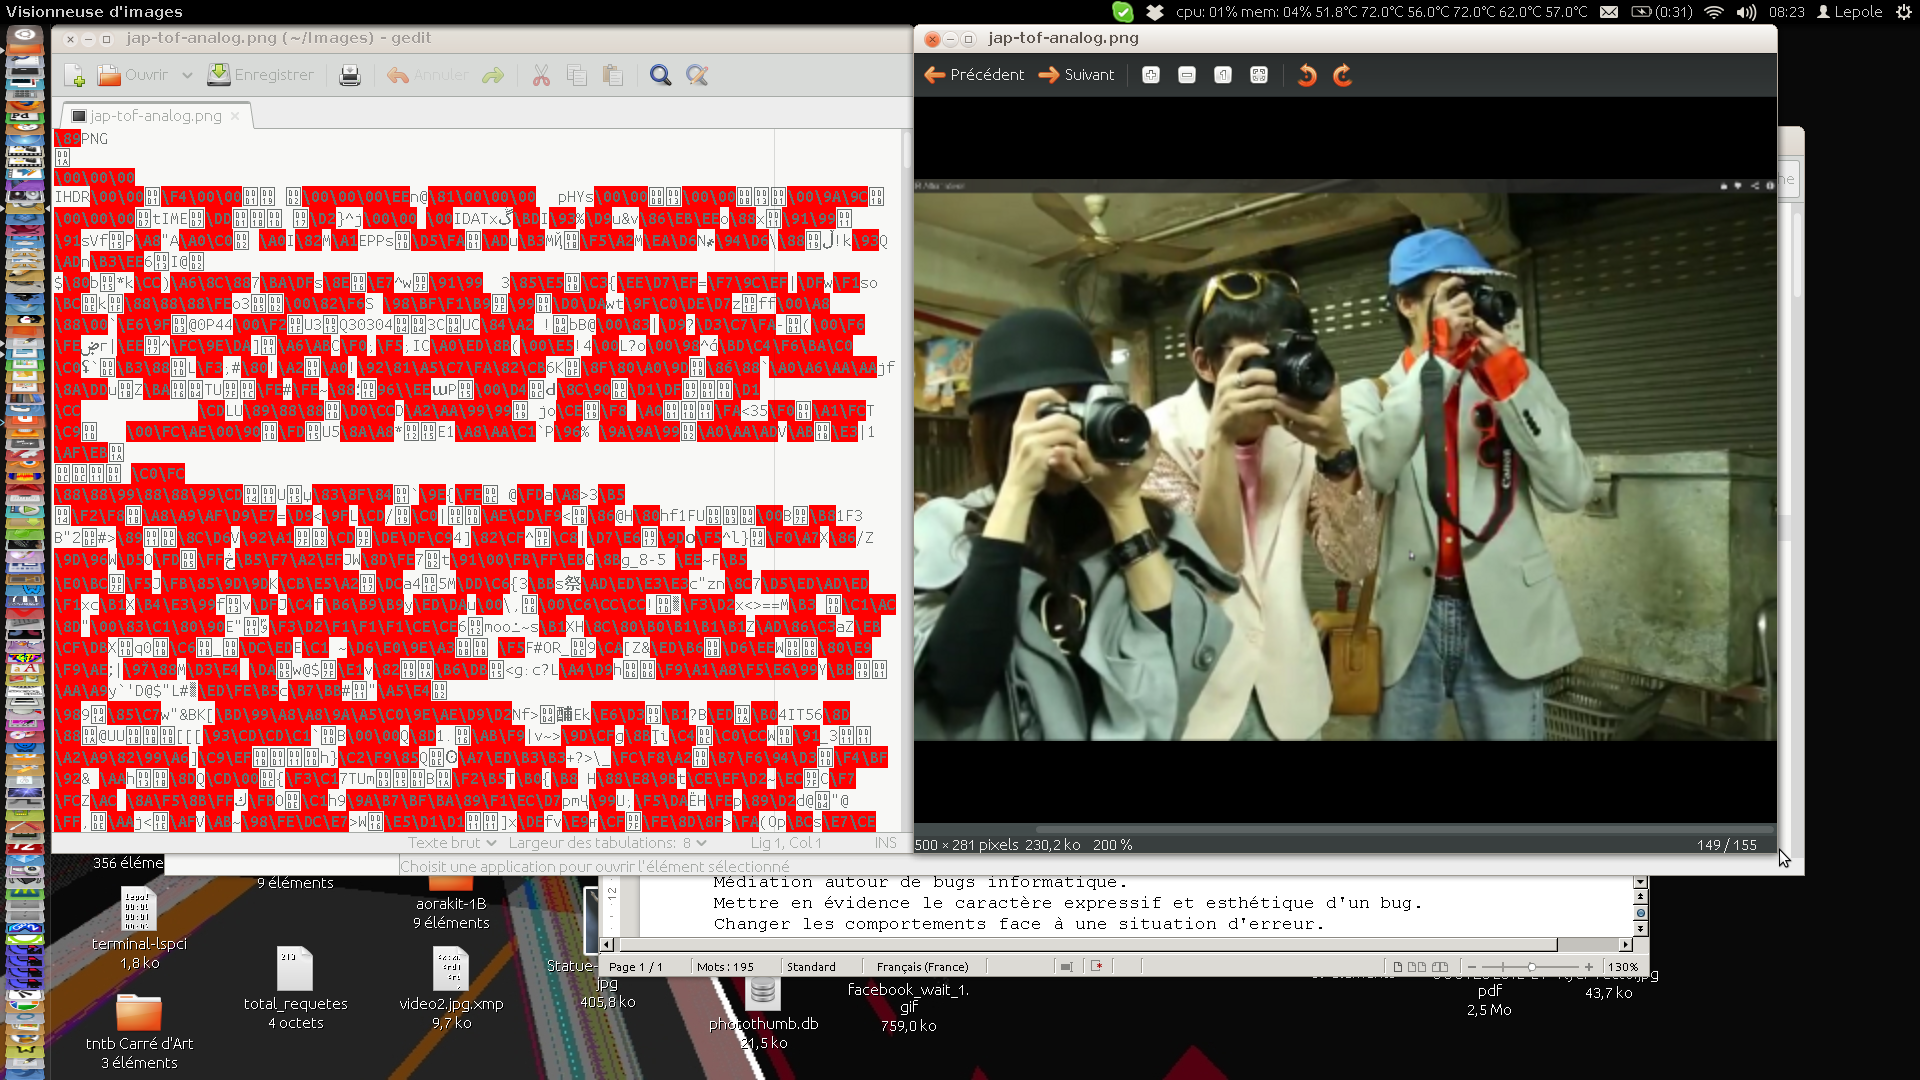Create a new document in gedit
Viewport: 1920px width, 1080px height.
point(74,75)
